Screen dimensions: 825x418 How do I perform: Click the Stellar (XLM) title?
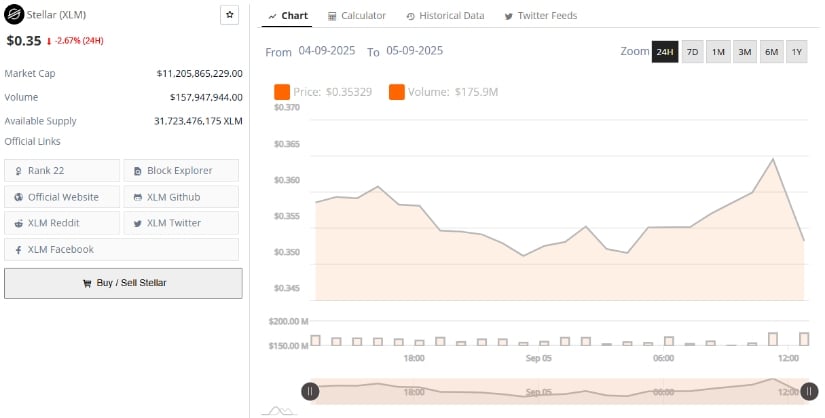(56, 15)
